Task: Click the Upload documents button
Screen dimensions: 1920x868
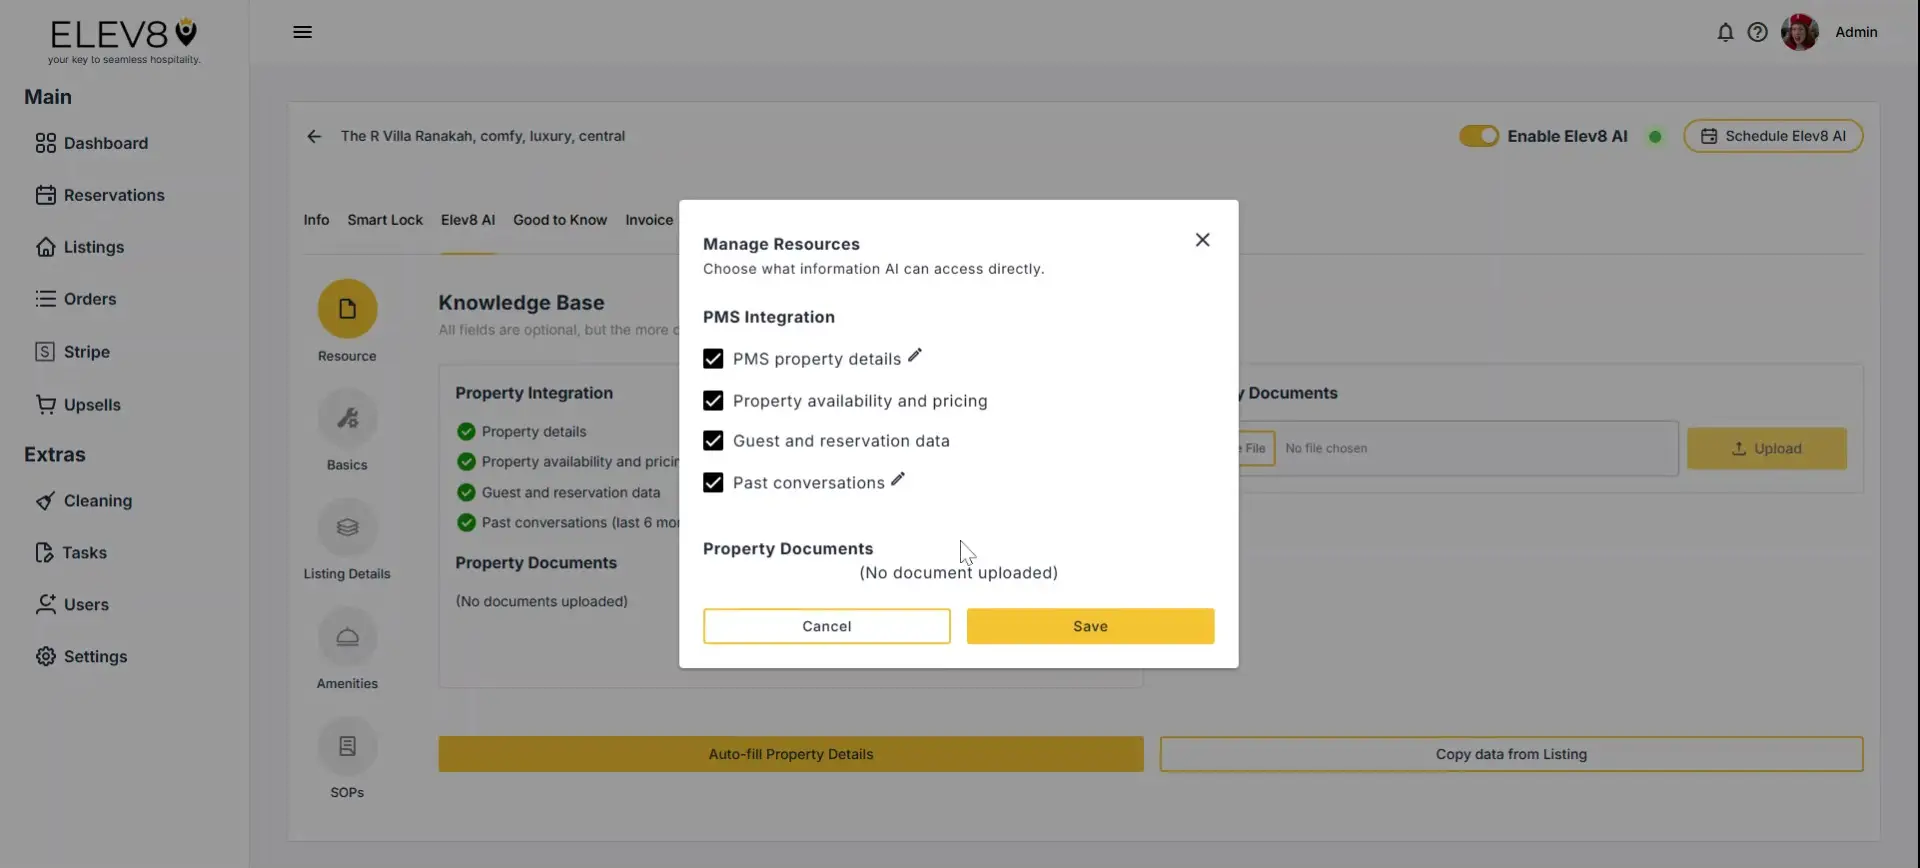Action: tap(1766, 449)
